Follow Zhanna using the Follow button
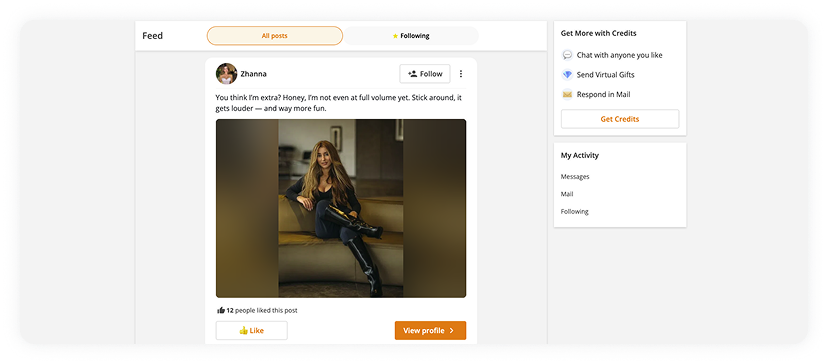 click(425, 74)
